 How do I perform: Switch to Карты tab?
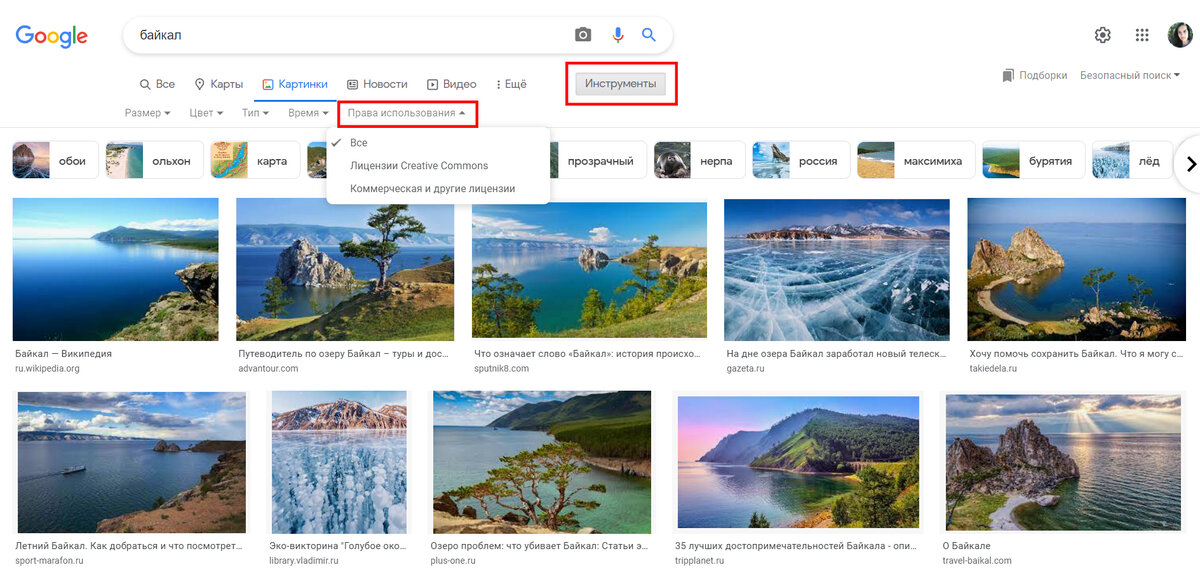tap(219, 84)
